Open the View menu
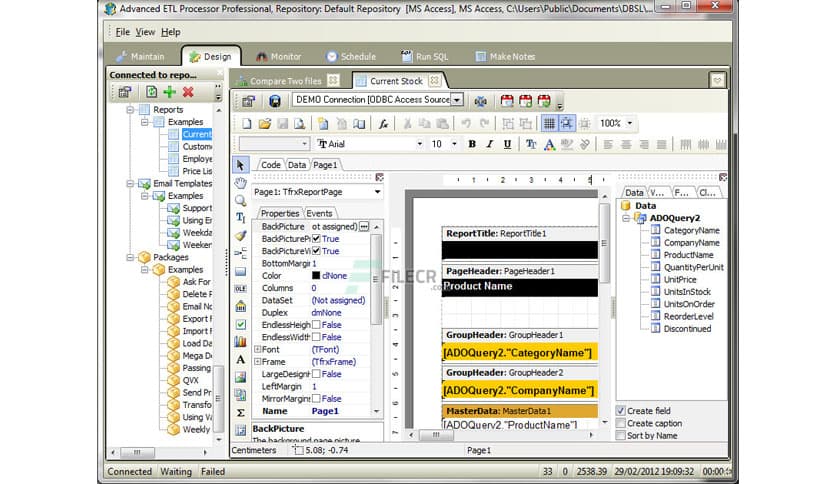 [145, 32]
